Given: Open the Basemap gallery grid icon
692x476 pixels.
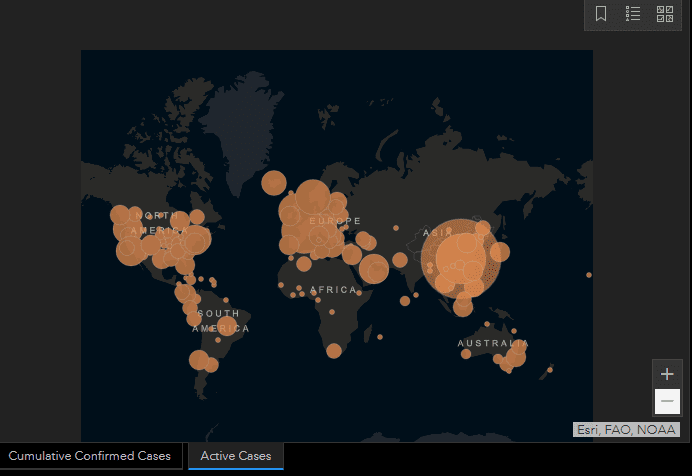Looking at the screenshot, I should (x=665, y=14).
